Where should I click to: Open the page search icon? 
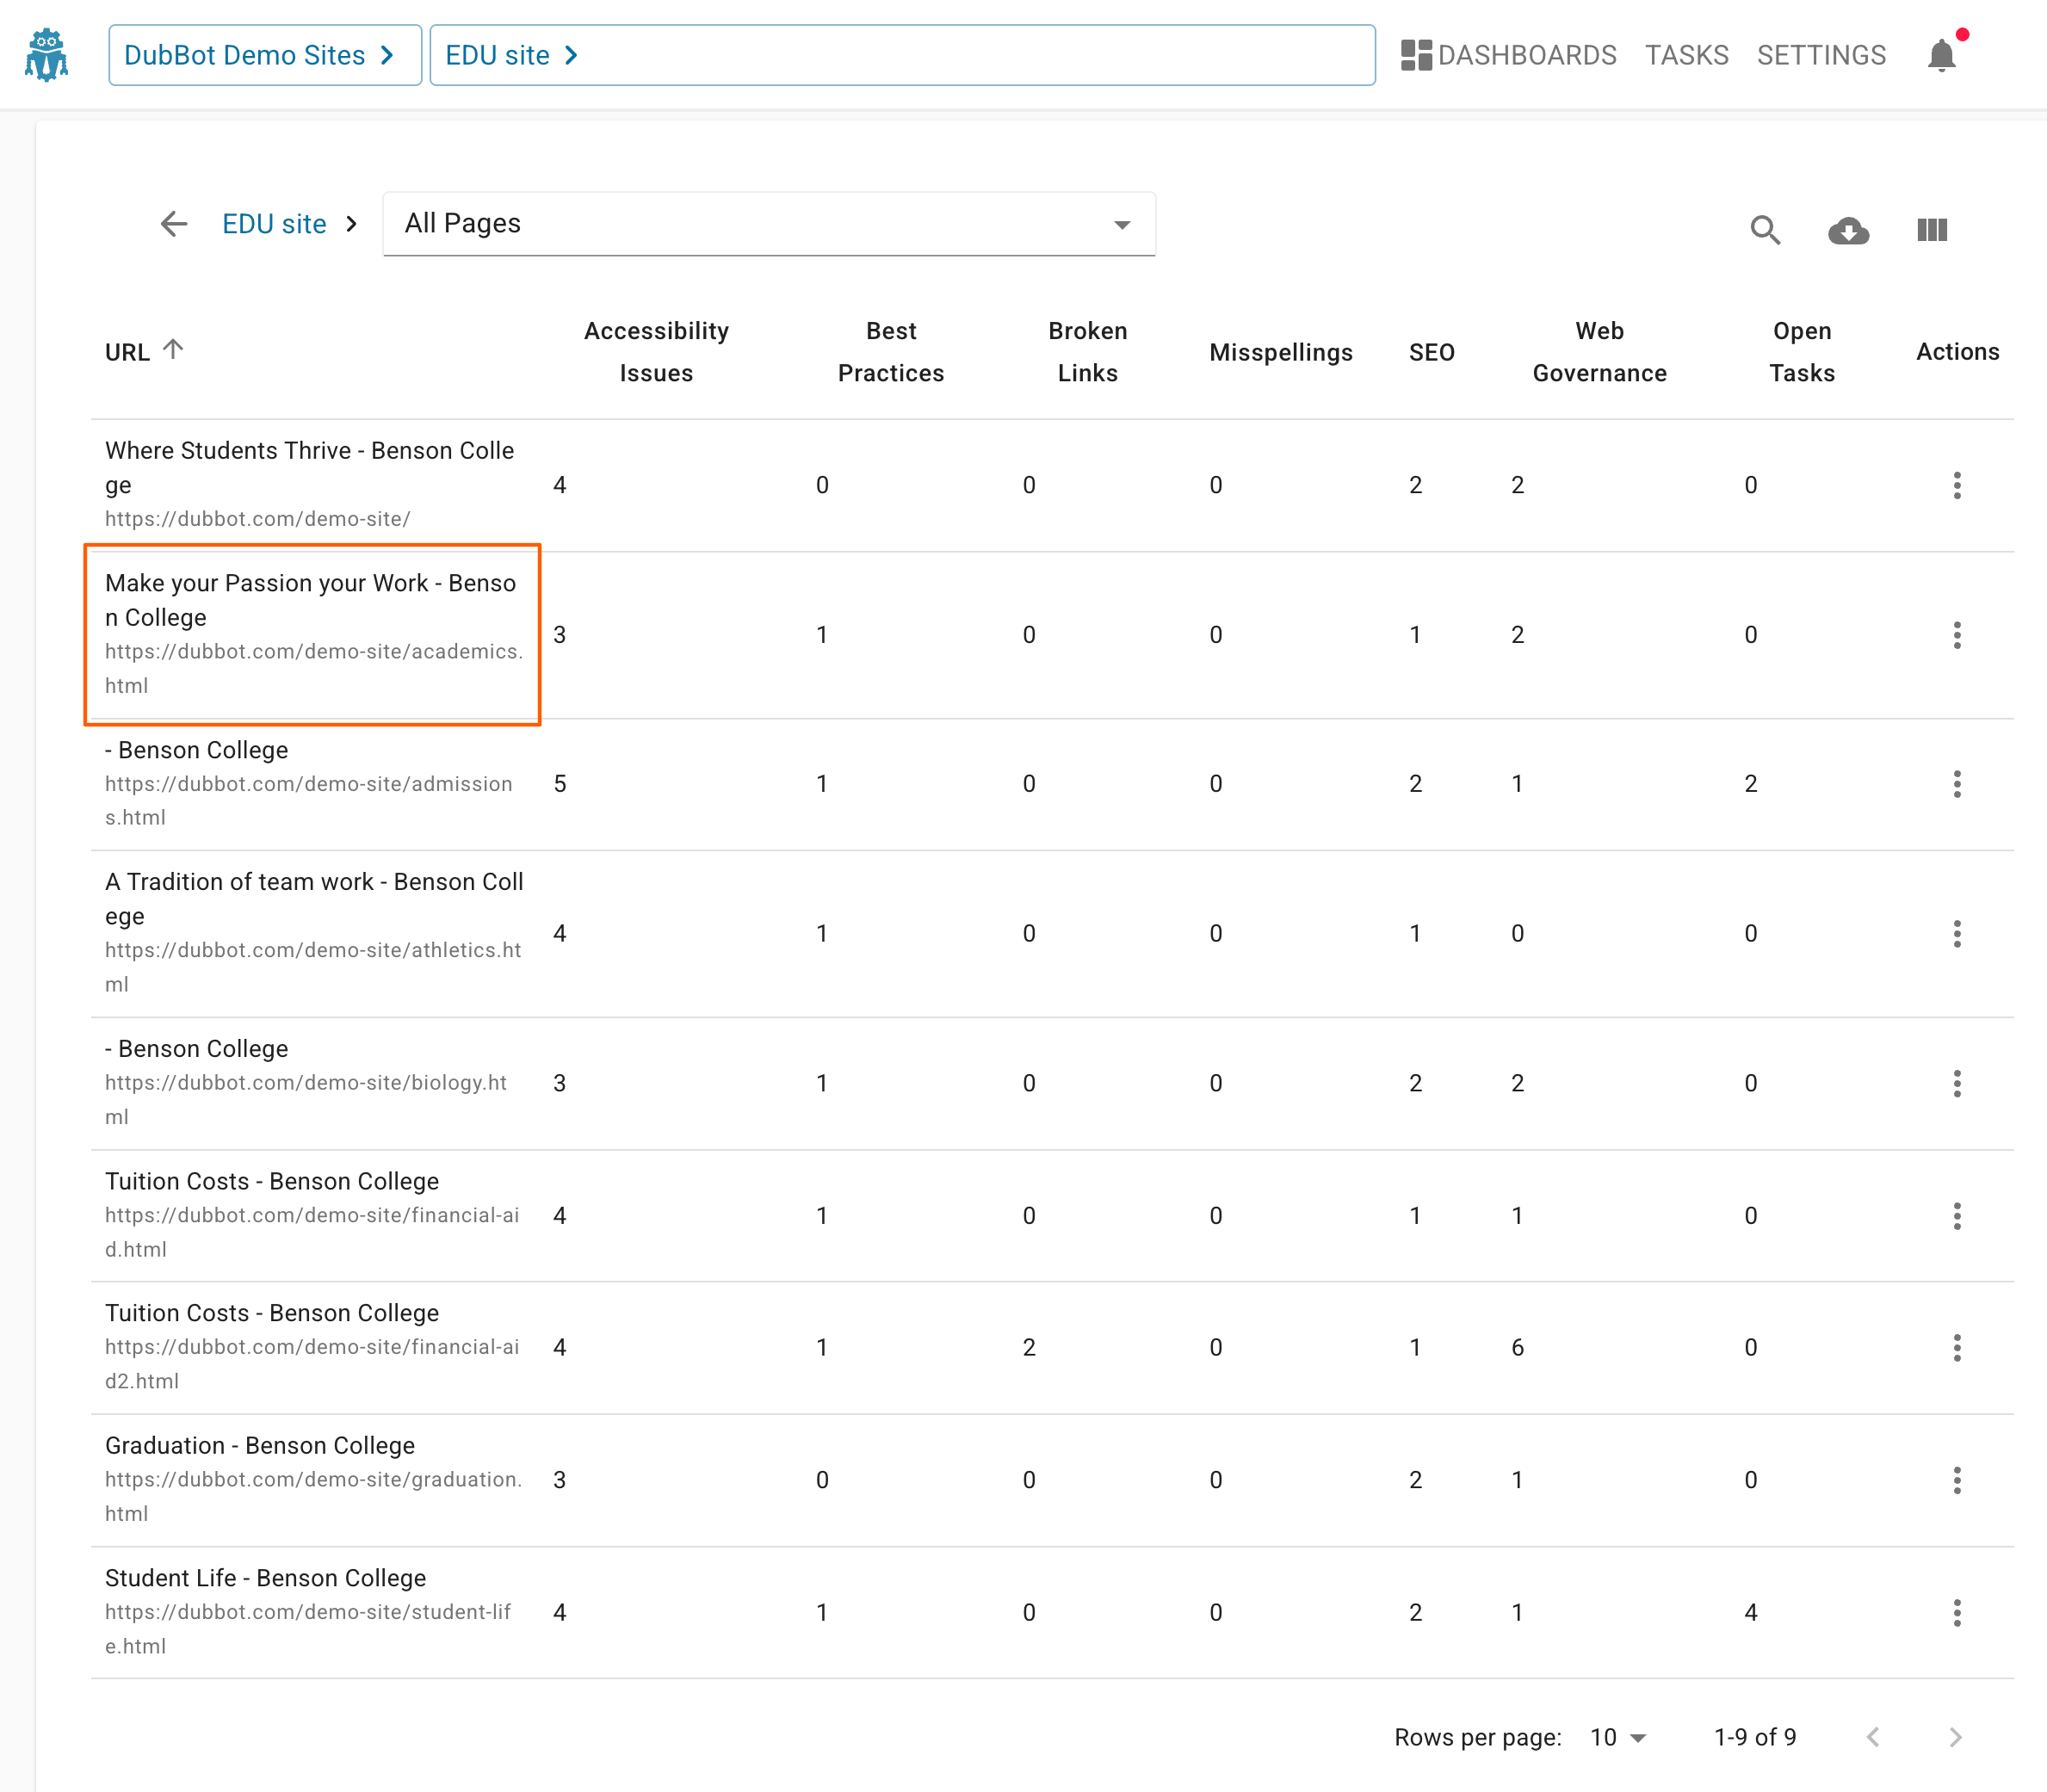1766,230
